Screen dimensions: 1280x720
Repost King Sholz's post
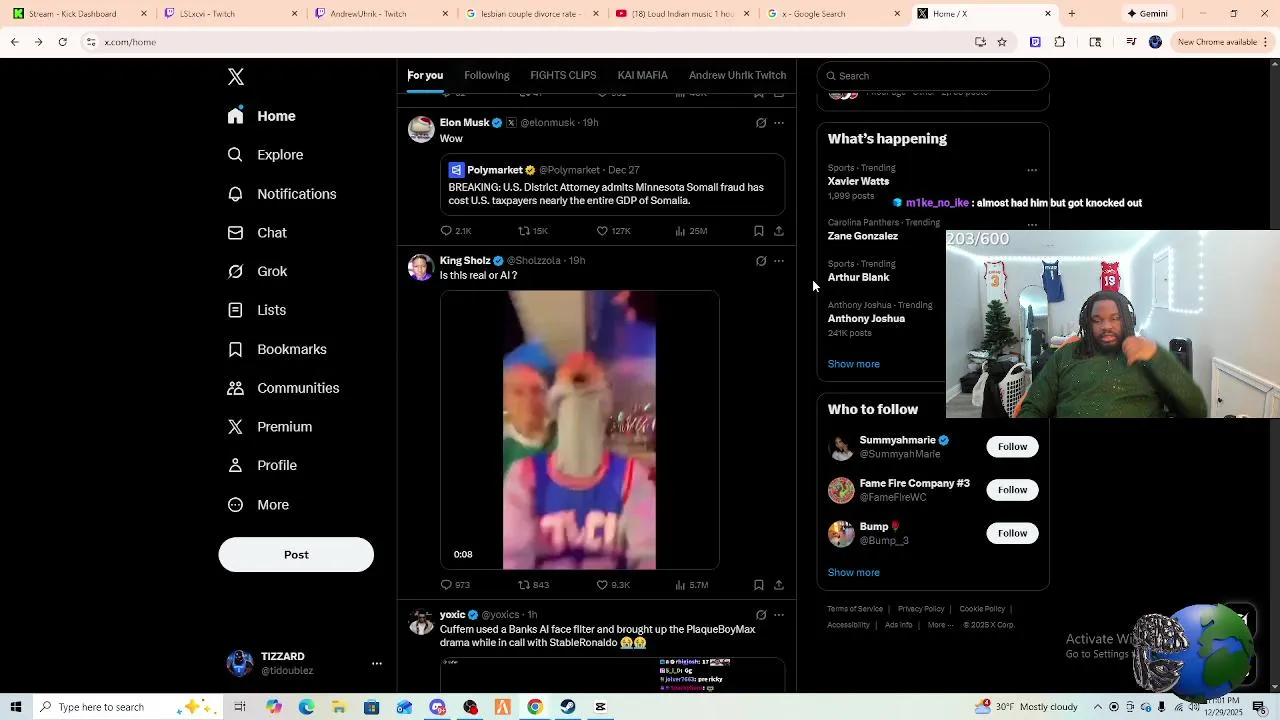tap(533, 585)
